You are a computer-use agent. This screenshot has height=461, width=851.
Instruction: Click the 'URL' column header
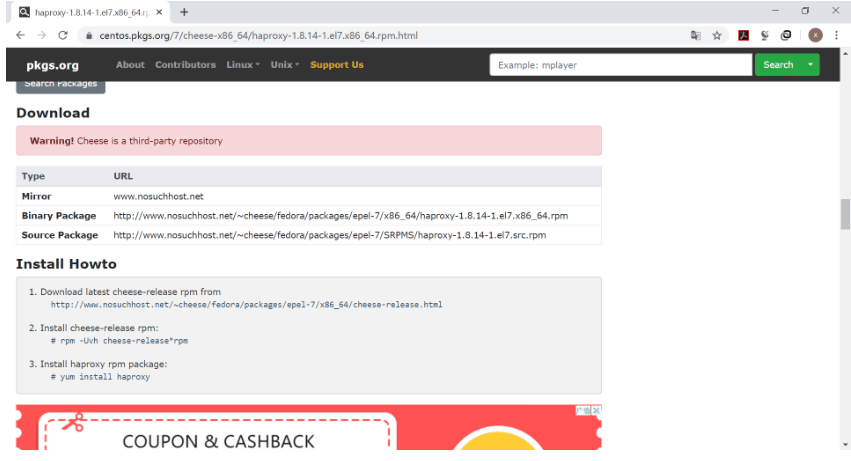(x=123, y=176)
